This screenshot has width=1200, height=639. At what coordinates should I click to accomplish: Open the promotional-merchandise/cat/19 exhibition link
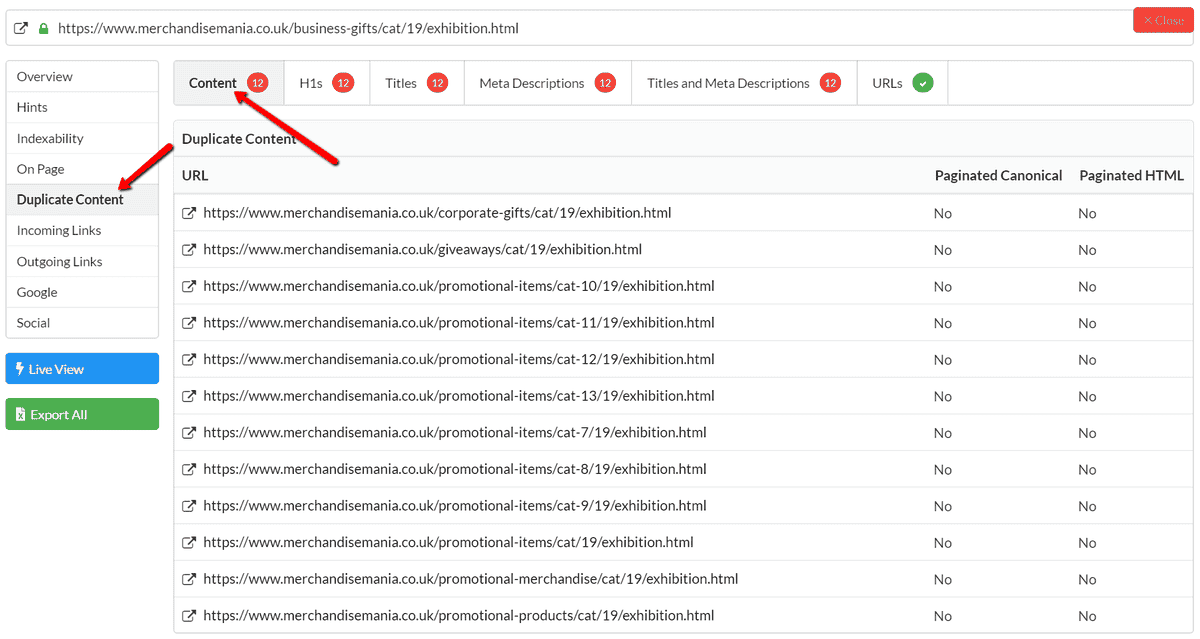pyautogui.click(x=471, y=579)
